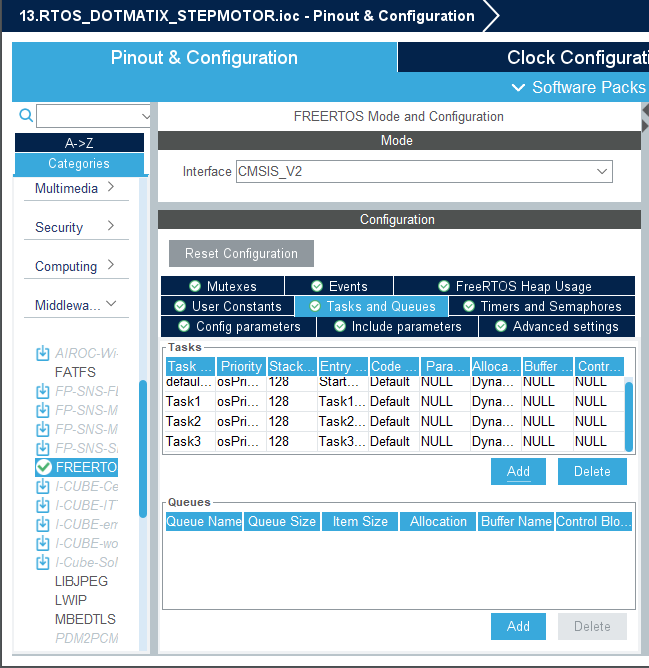This screenshot has width=649, height=668.
Task: Click the Allocation queue column header
Action: (438, 521)
